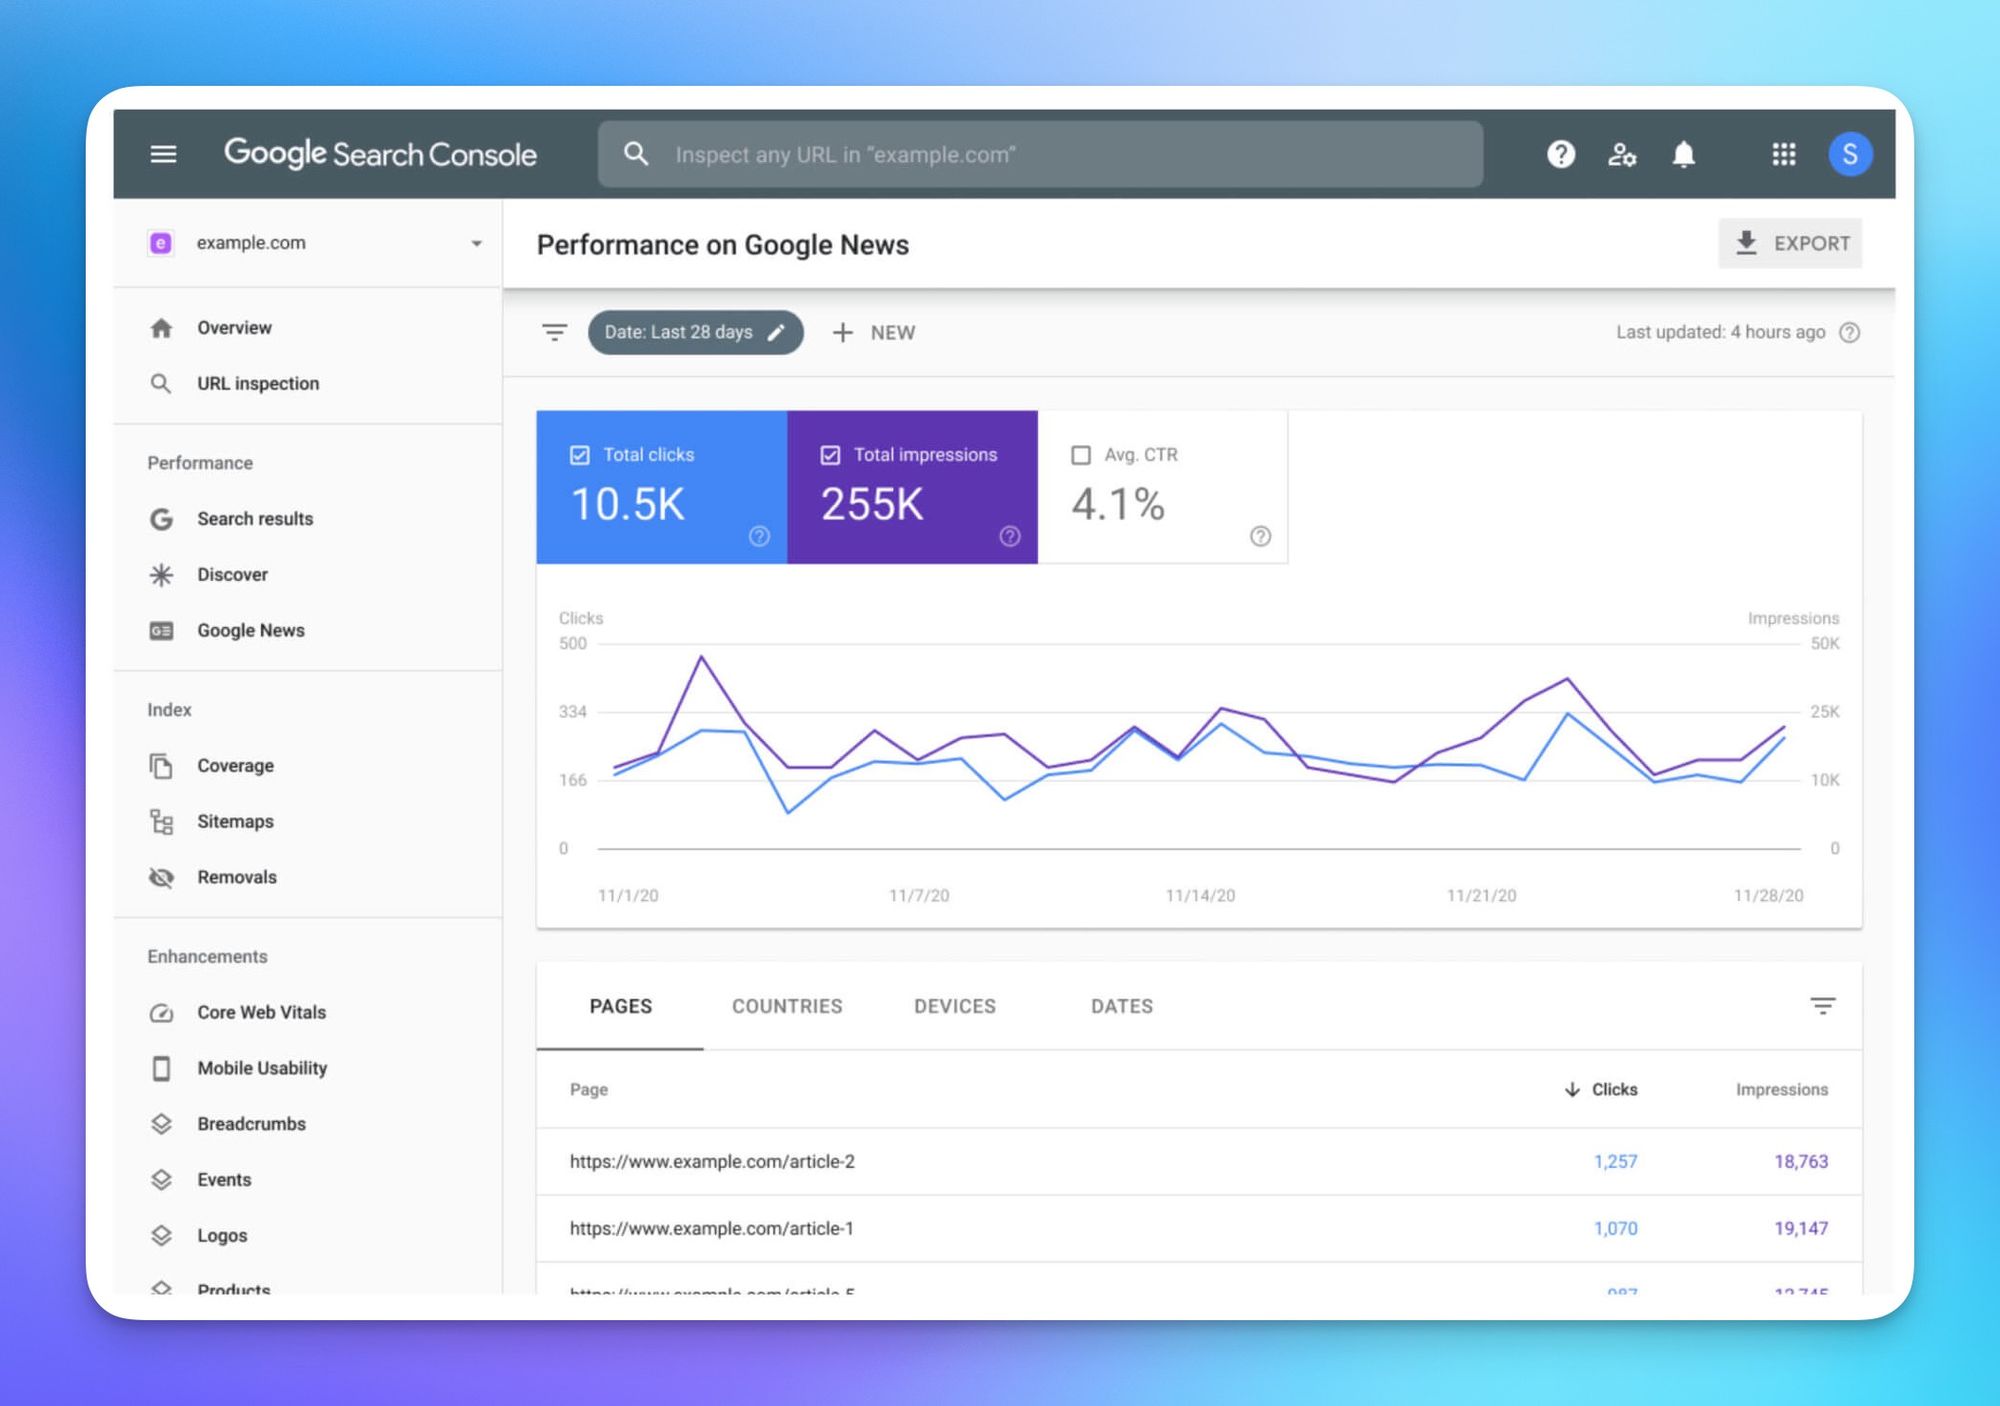
Task: Click the Google Search Console logo
Action: coord(380,154)
